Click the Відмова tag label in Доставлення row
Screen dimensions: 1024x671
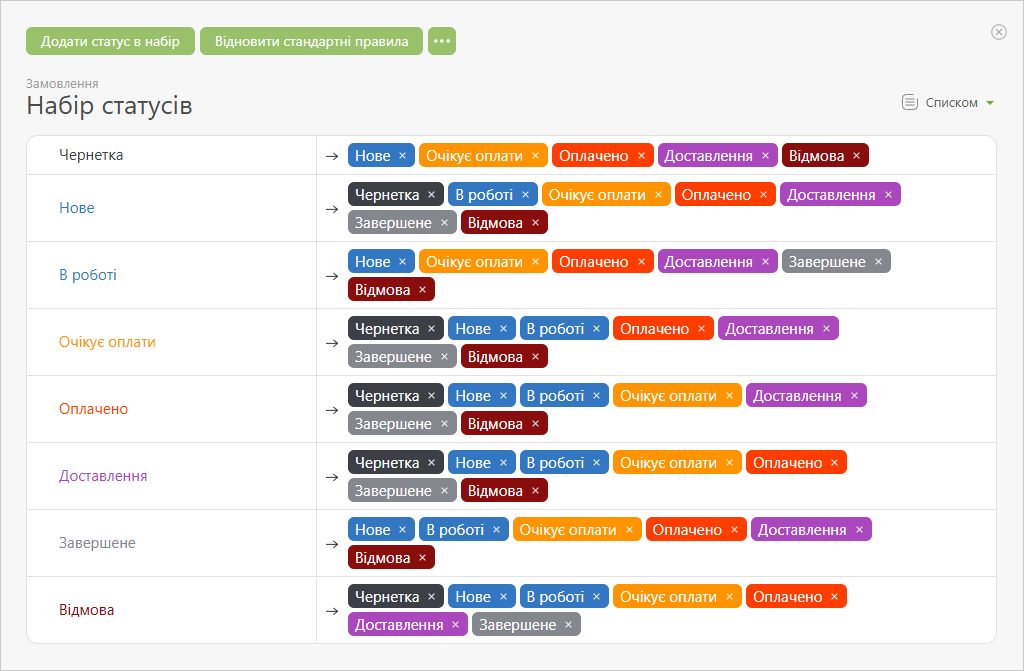[495, 491]
